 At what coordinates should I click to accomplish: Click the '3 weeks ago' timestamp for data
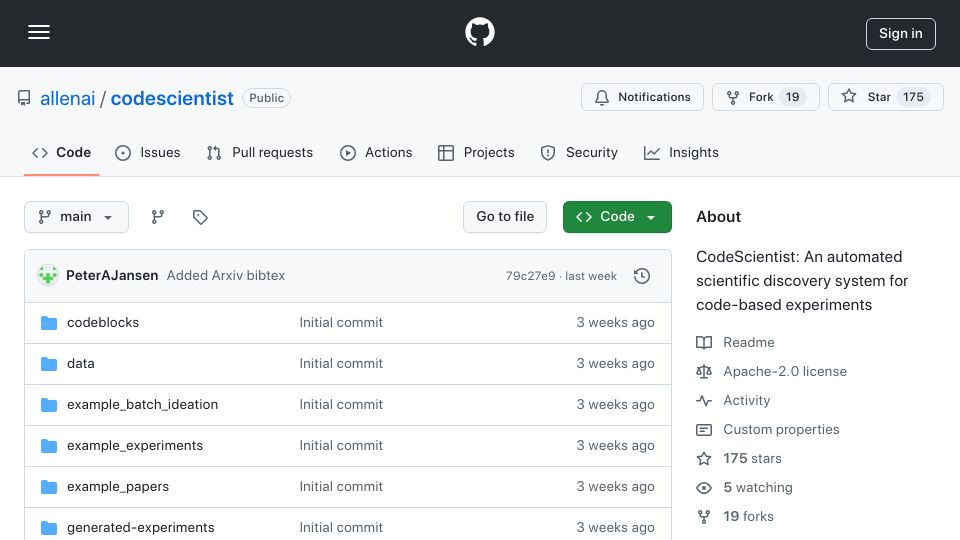[x=615, y=364]
